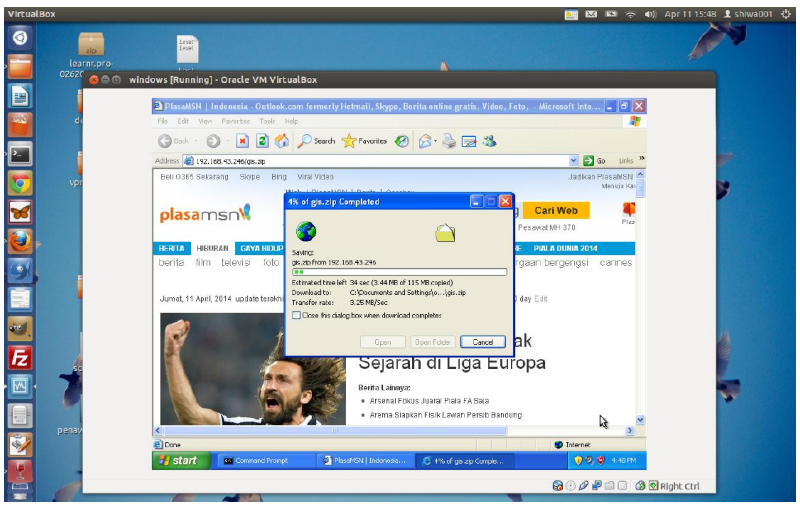Cancel the gis.zip download
The width and height of the screenshot is (800, 506).
483,342
